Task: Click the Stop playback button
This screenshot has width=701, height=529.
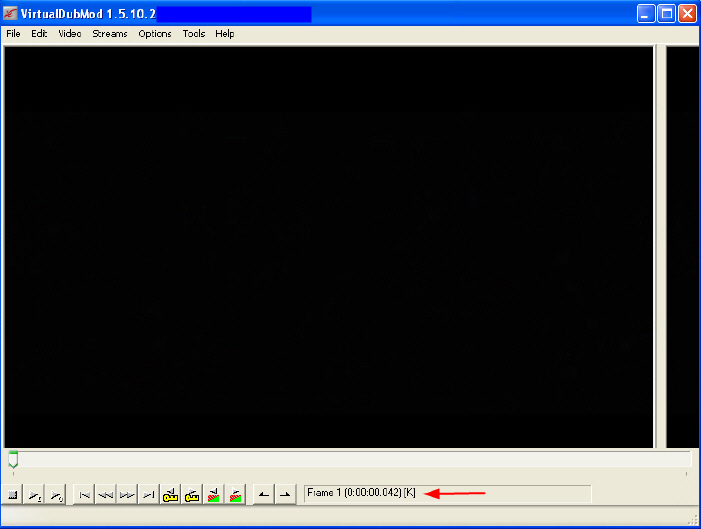Action: coord(13,495)
